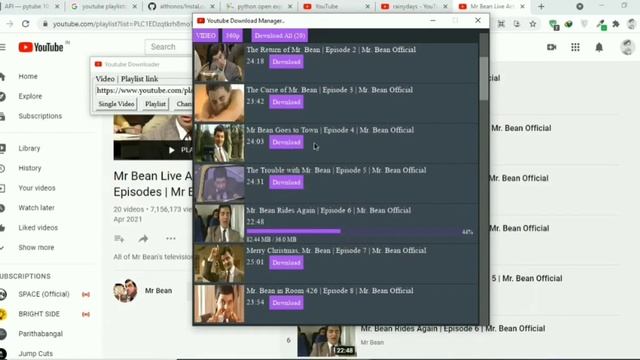Viewport: 640px width, 360px height.
Task: Open Watch later in YouTube sidebar
Action: 36,208
